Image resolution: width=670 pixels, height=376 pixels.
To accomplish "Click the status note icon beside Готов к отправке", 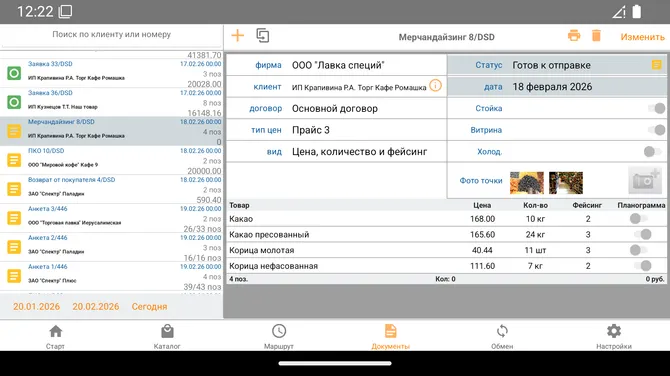I will [x=656, y=65].
